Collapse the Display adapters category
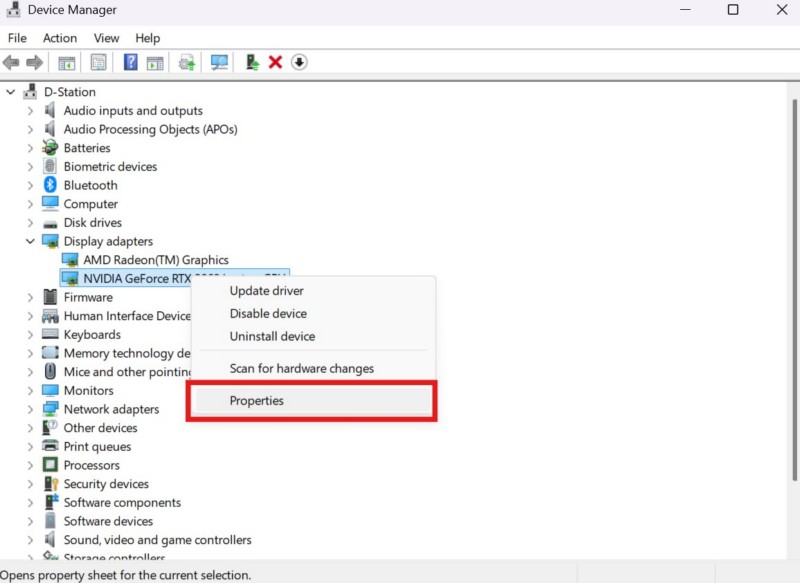This screenshot has width=800, height=583. (31, 241)
